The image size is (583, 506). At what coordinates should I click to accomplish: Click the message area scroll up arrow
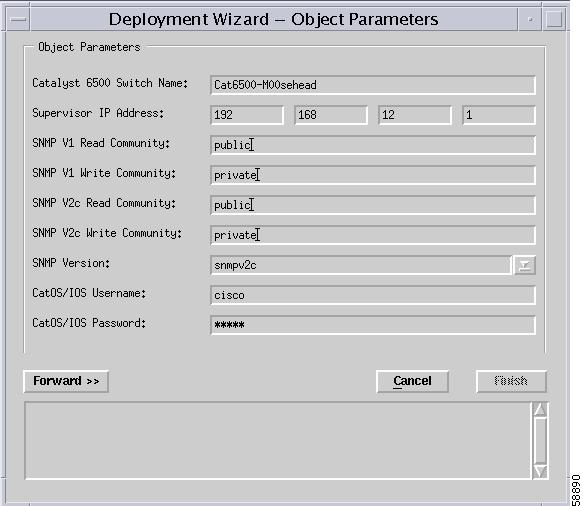pyautogui.click(x=540, y=409)
